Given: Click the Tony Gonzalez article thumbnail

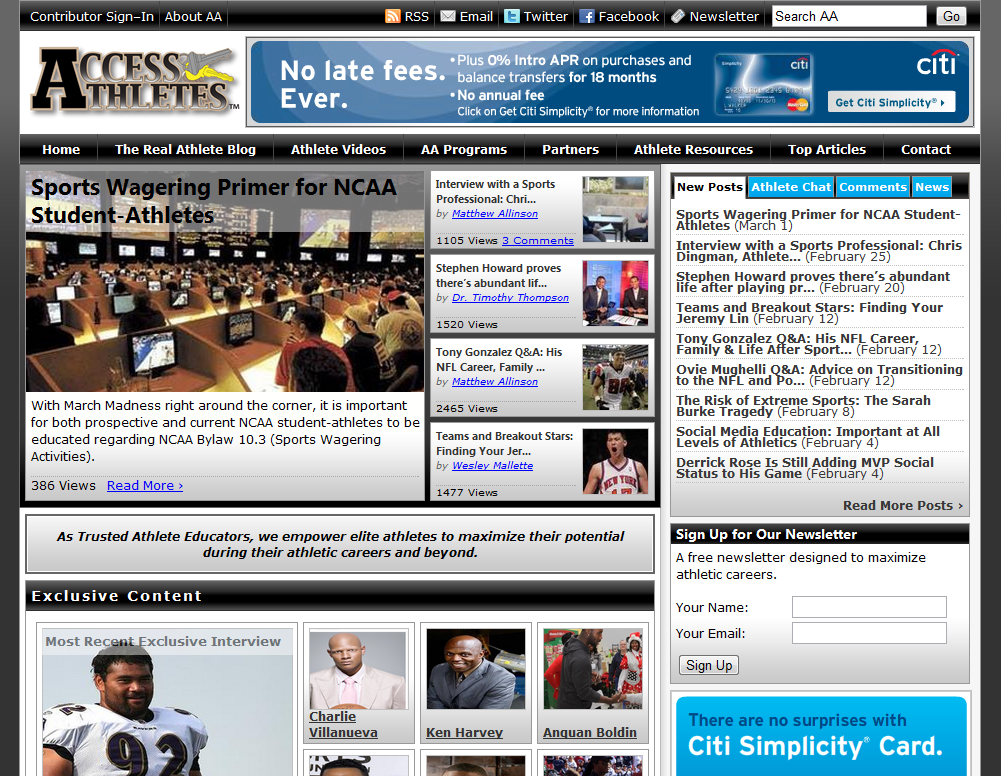Looking at the screenshot, I should click(615, 377).
